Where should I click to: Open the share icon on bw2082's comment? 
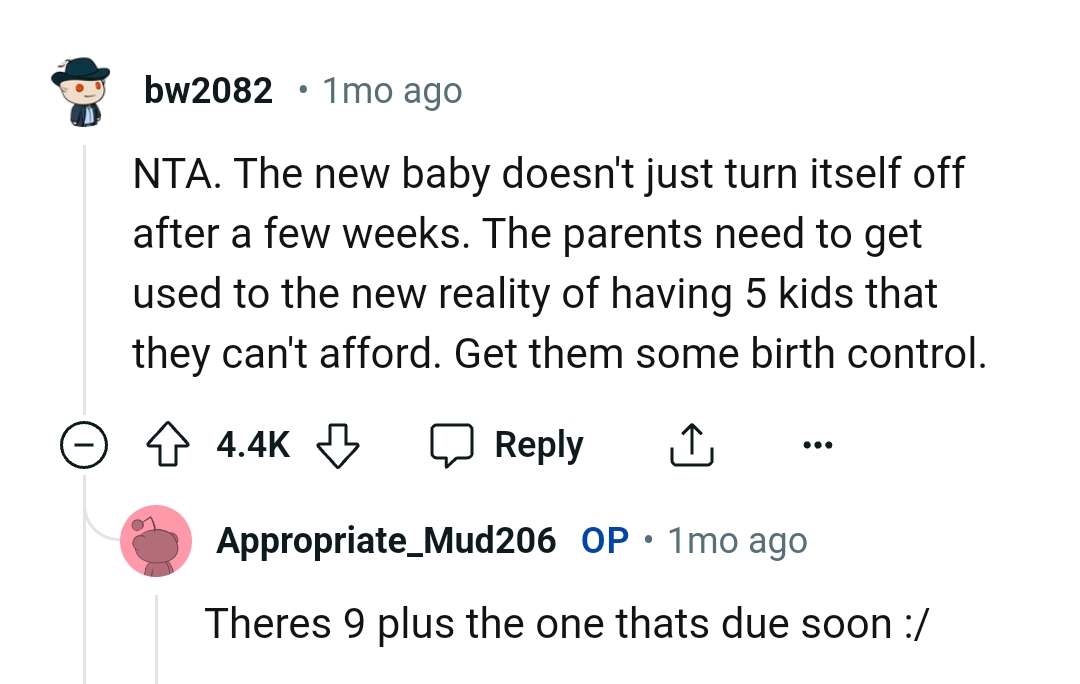[x=691, y=443]
